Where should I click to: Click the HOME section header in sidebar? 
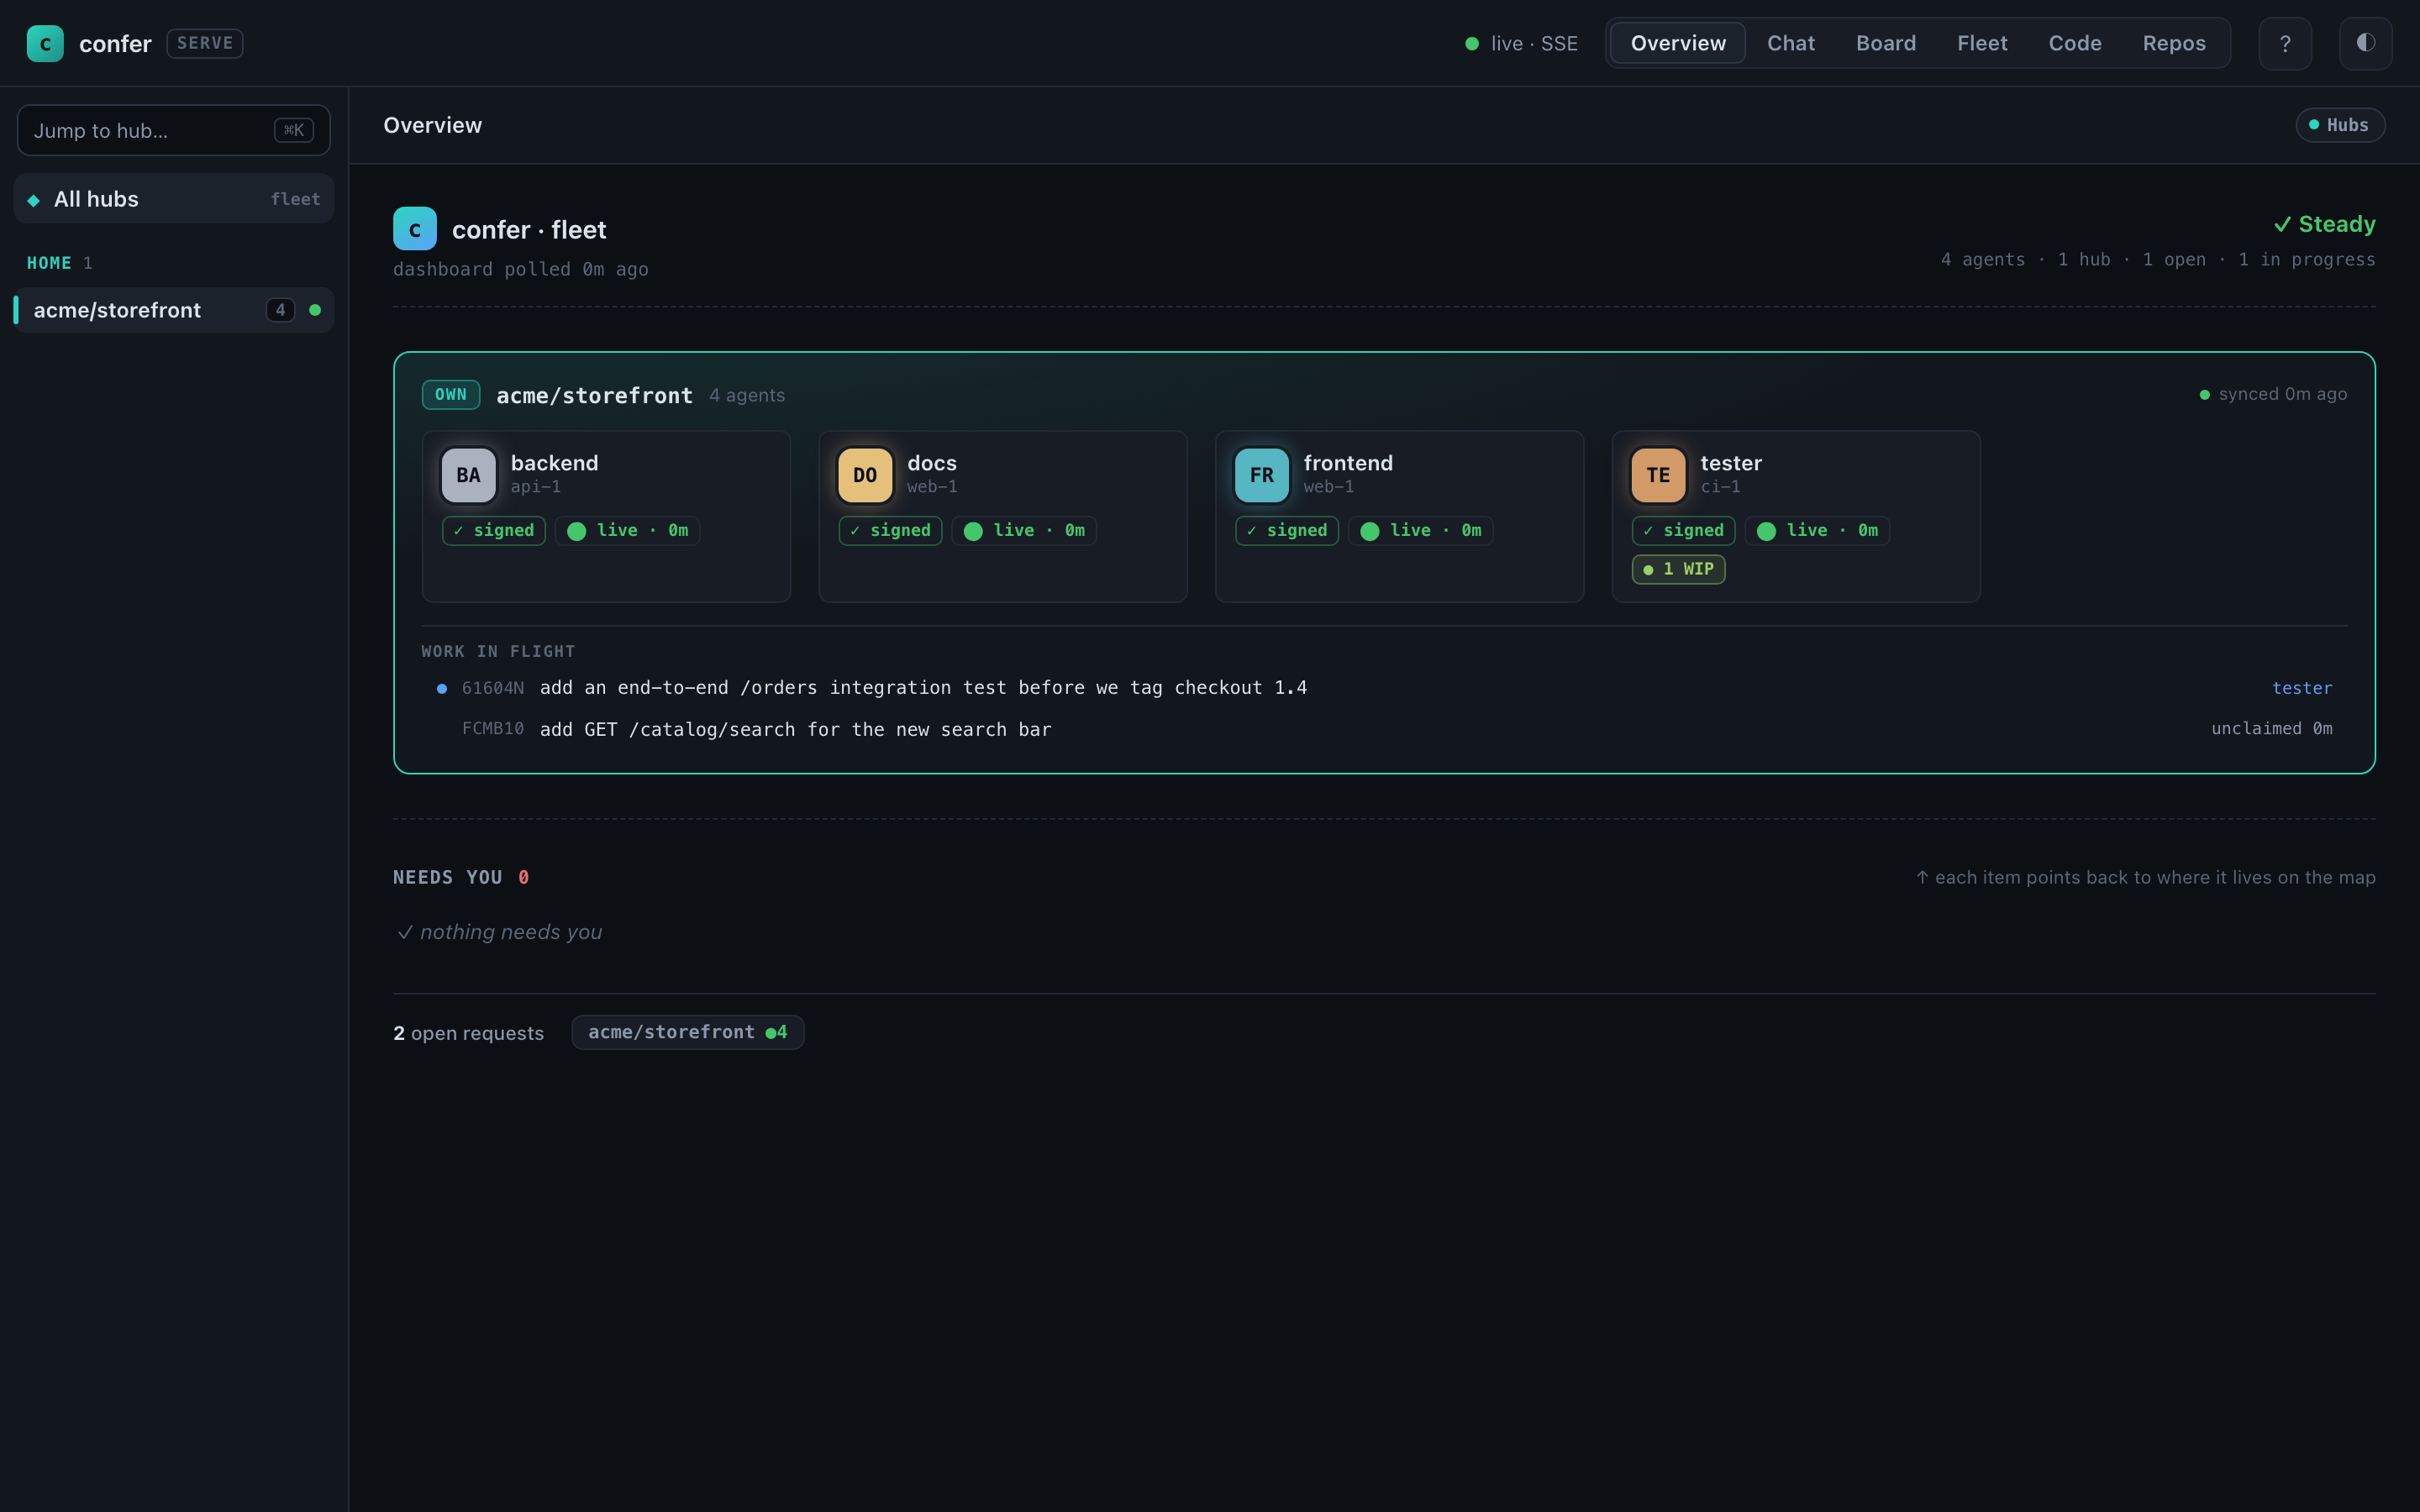tap(49, 263)
